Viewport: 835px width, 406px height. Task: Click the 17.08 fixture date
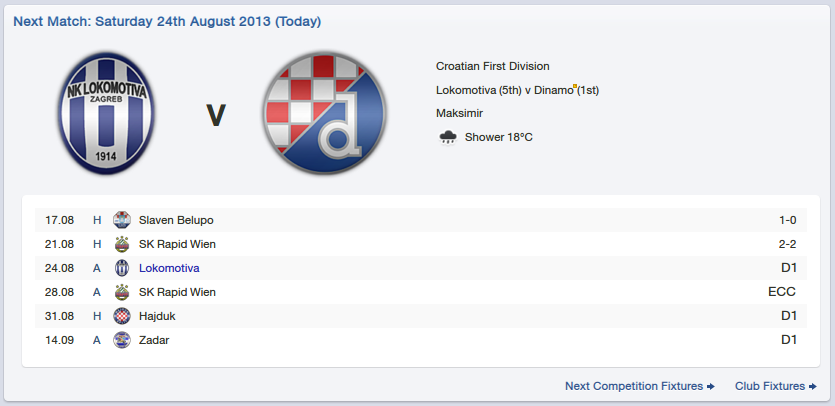59,220
